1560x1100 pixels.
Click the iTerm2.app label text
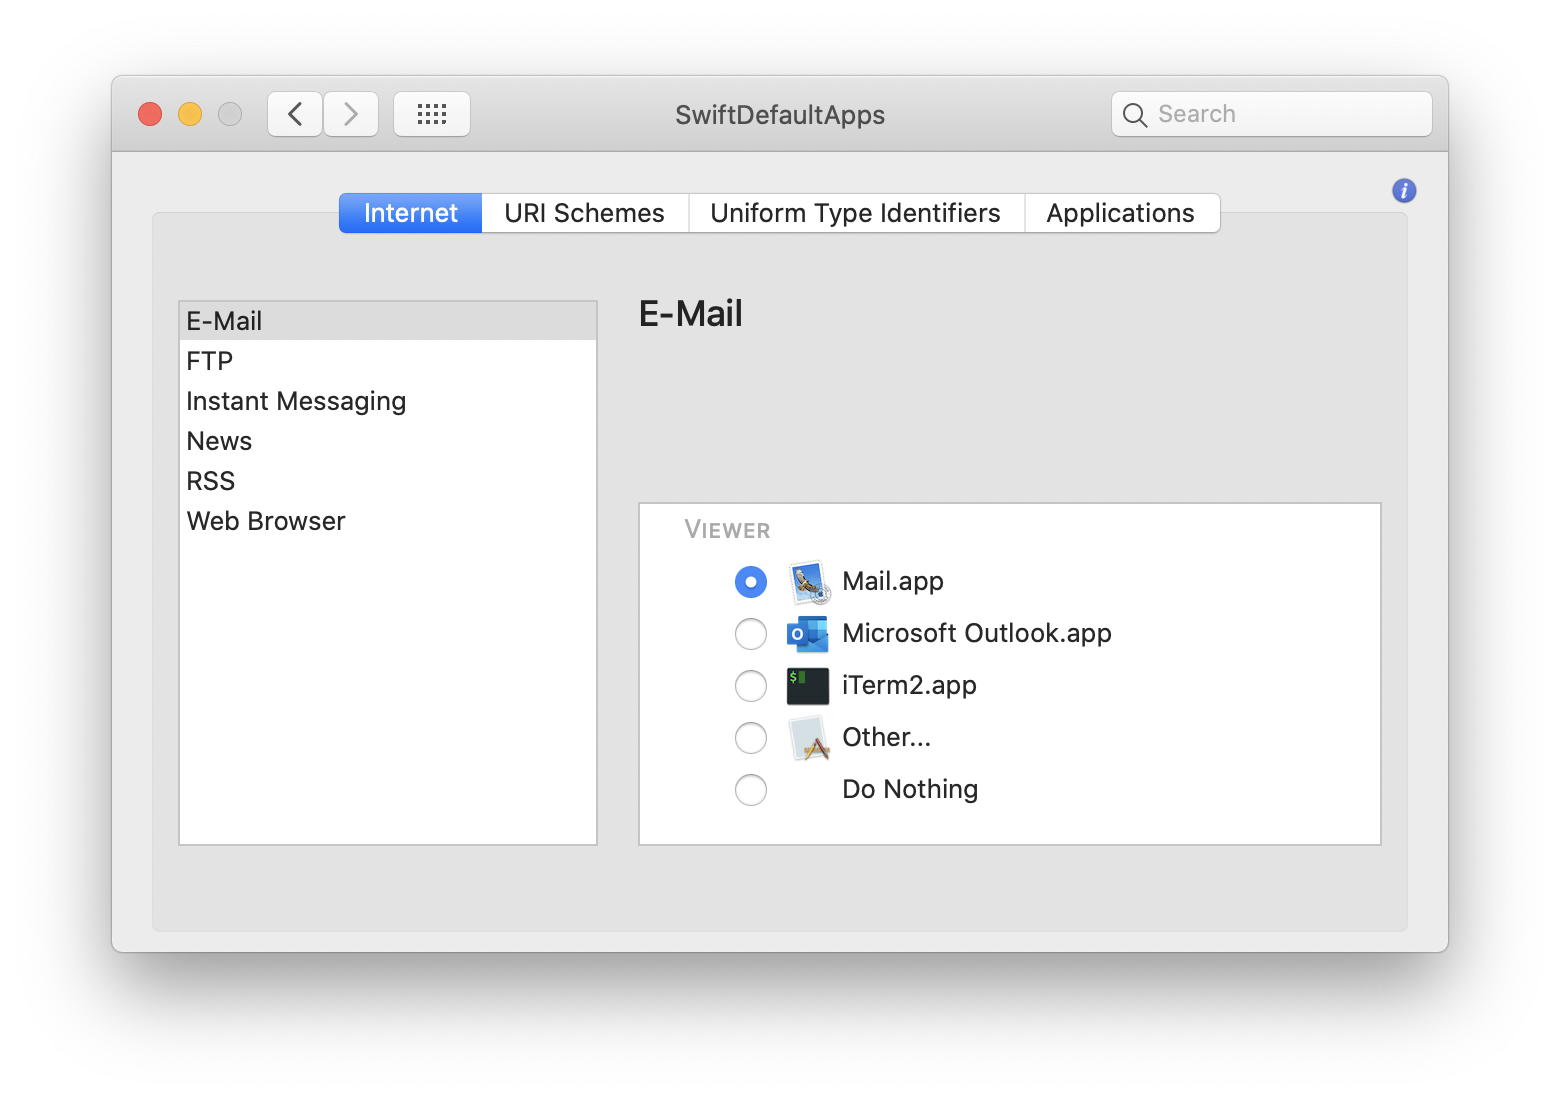(x=909, y=686)
